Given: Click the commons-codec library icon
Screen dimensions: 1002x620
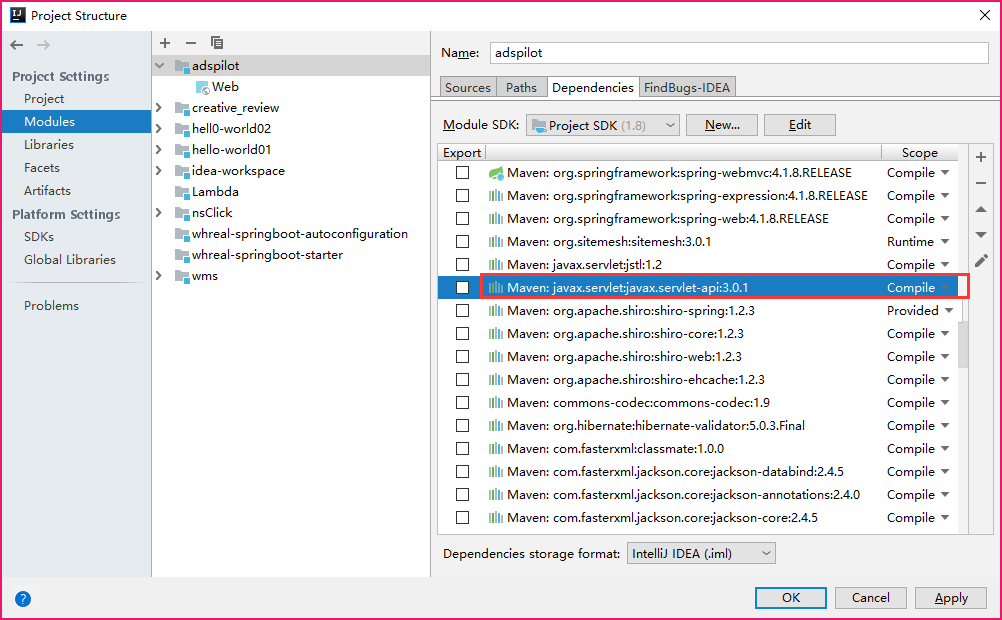Looking at the screenshot, I should click(x=496, y=403).
